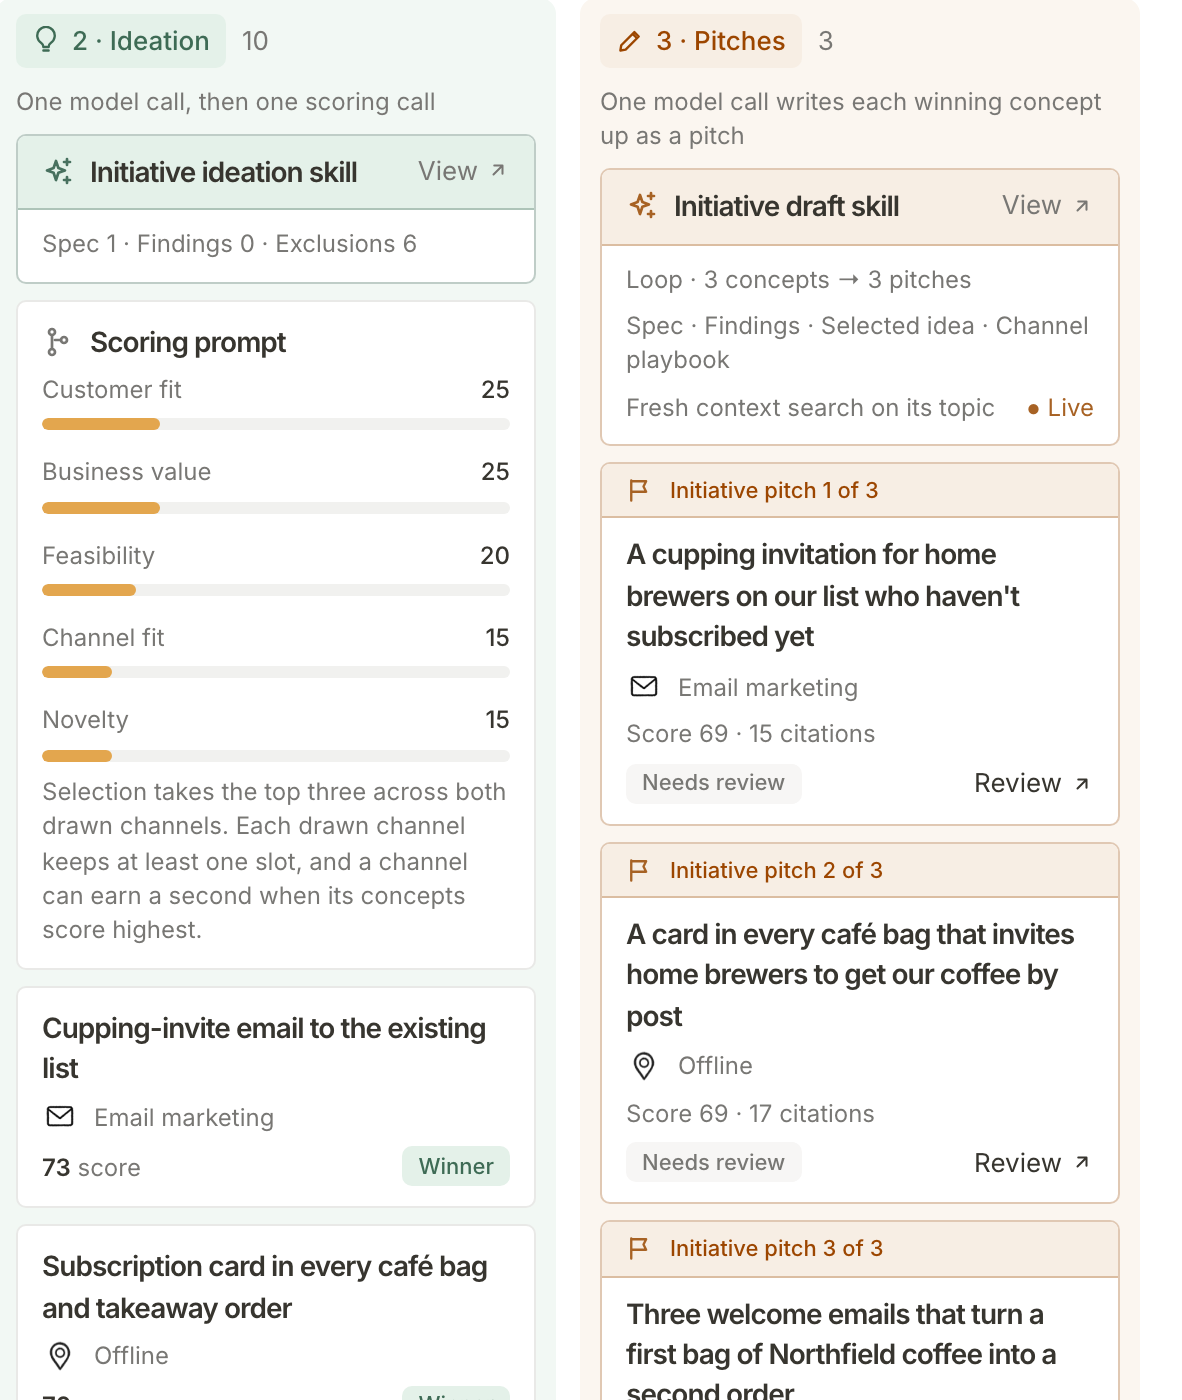1182x1400 pixels.
Task: Click Score 69 · 15 citations
Action: point(750,734)
